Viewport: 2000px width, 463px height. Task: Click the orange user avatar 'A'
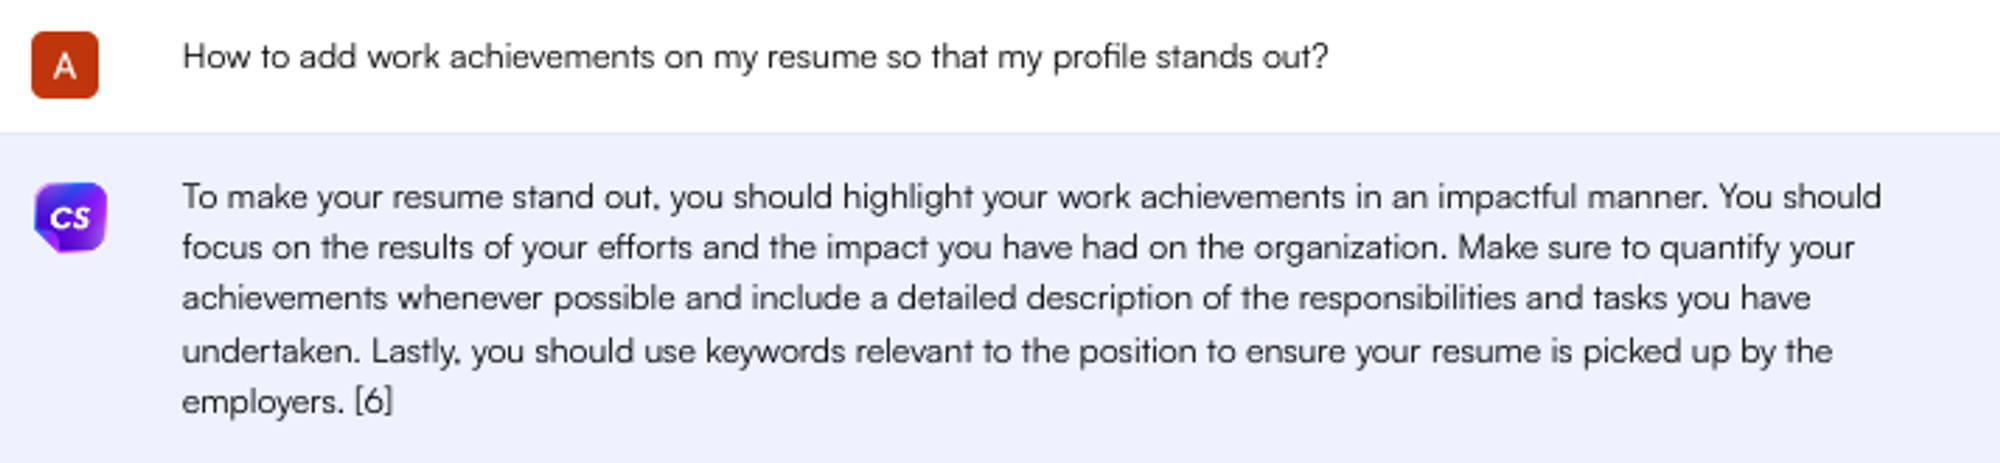pyautogui.click(x=65, y=65)
